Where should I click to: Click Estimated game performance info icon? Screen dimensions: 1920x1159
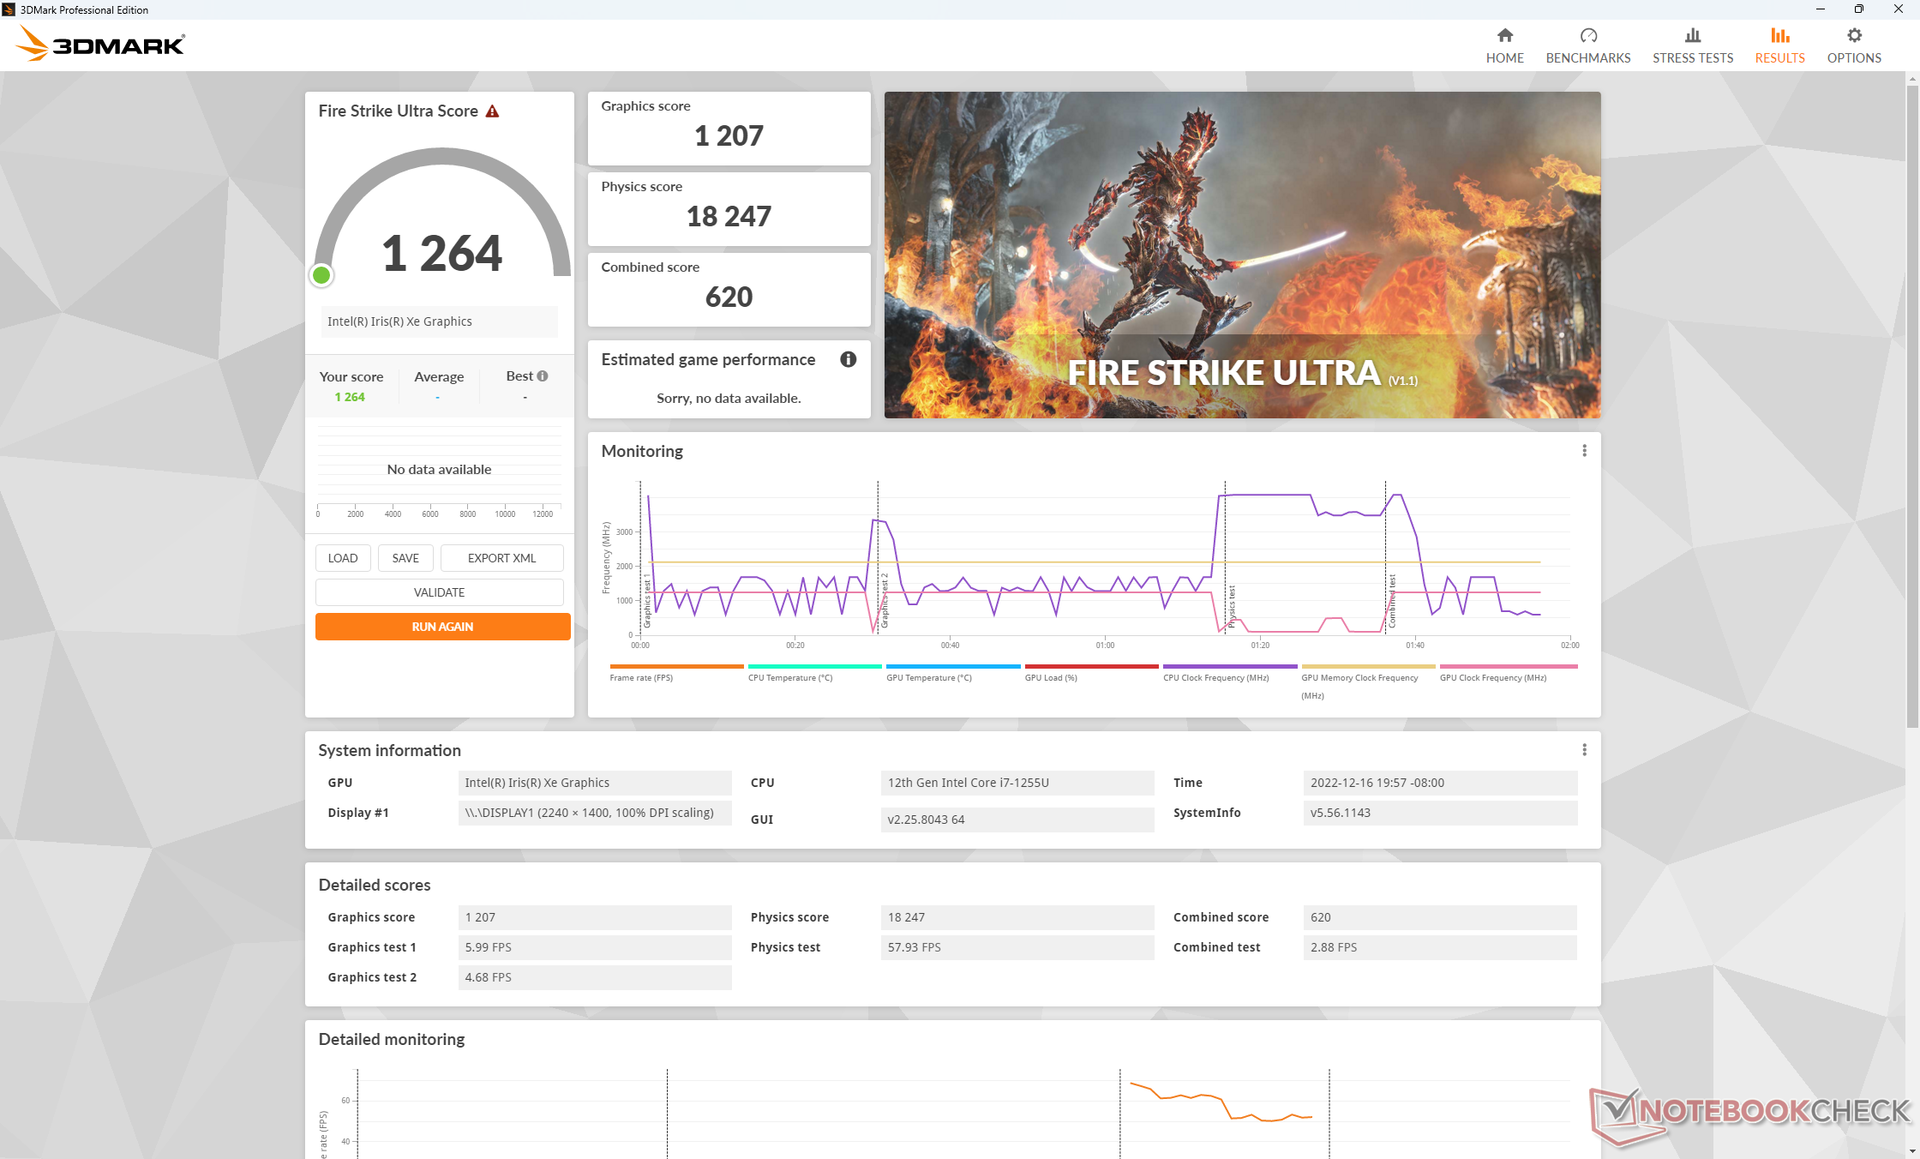(x=848, y=360)
